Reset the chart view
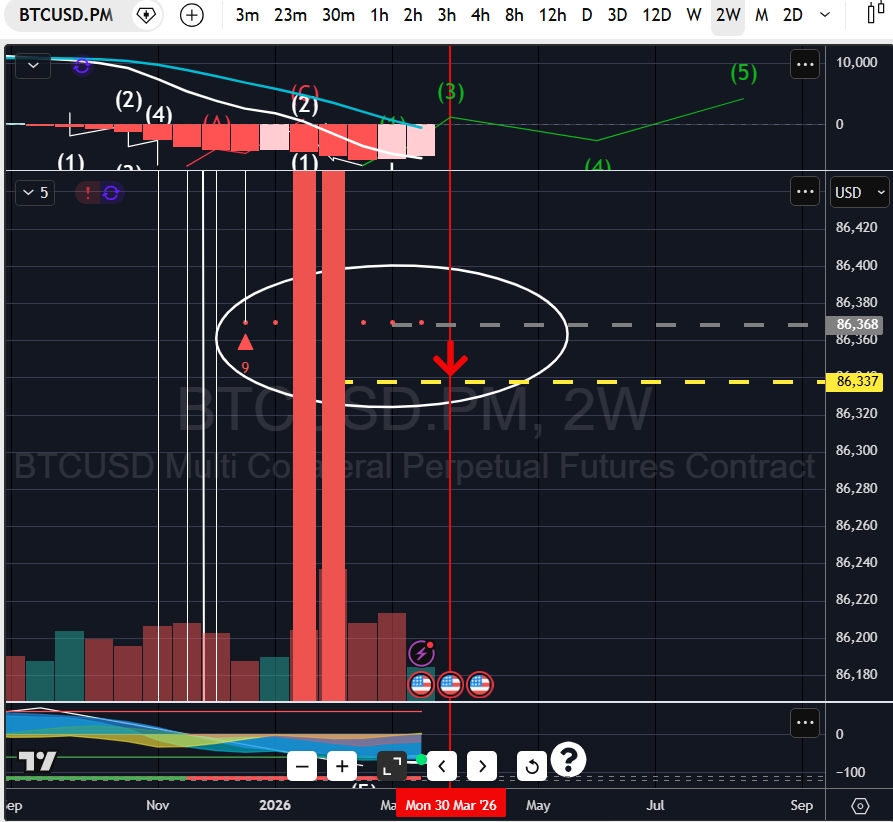893x822 pixels. pyautogui.click(x=532, y=766)
